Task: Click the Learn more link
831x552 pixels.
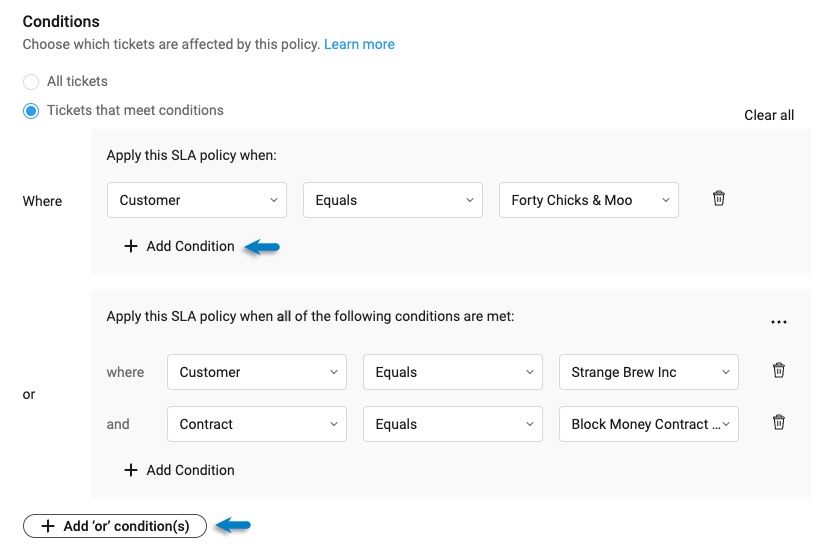Action: [x=359, y=44]
